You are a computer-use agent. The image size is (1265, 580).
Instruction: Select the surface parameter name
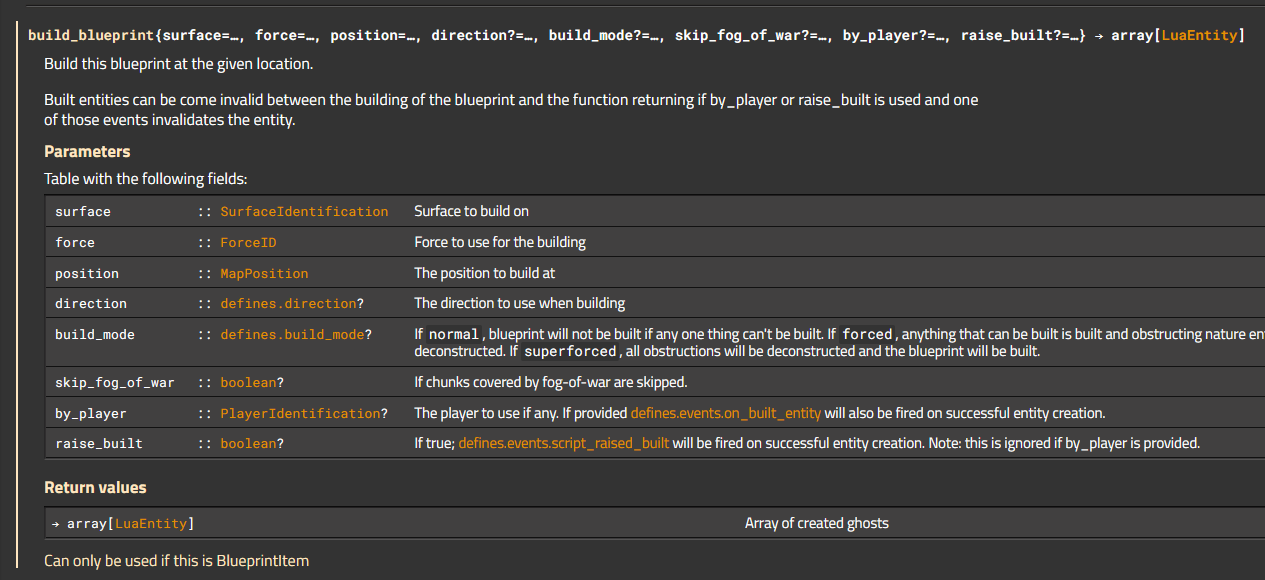[83, 212]
